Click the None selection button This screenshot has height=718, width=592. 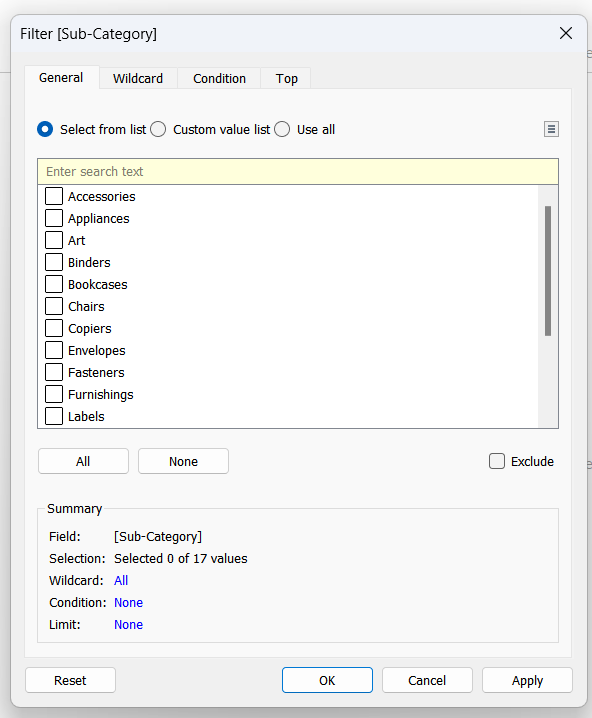coord(183,461)
